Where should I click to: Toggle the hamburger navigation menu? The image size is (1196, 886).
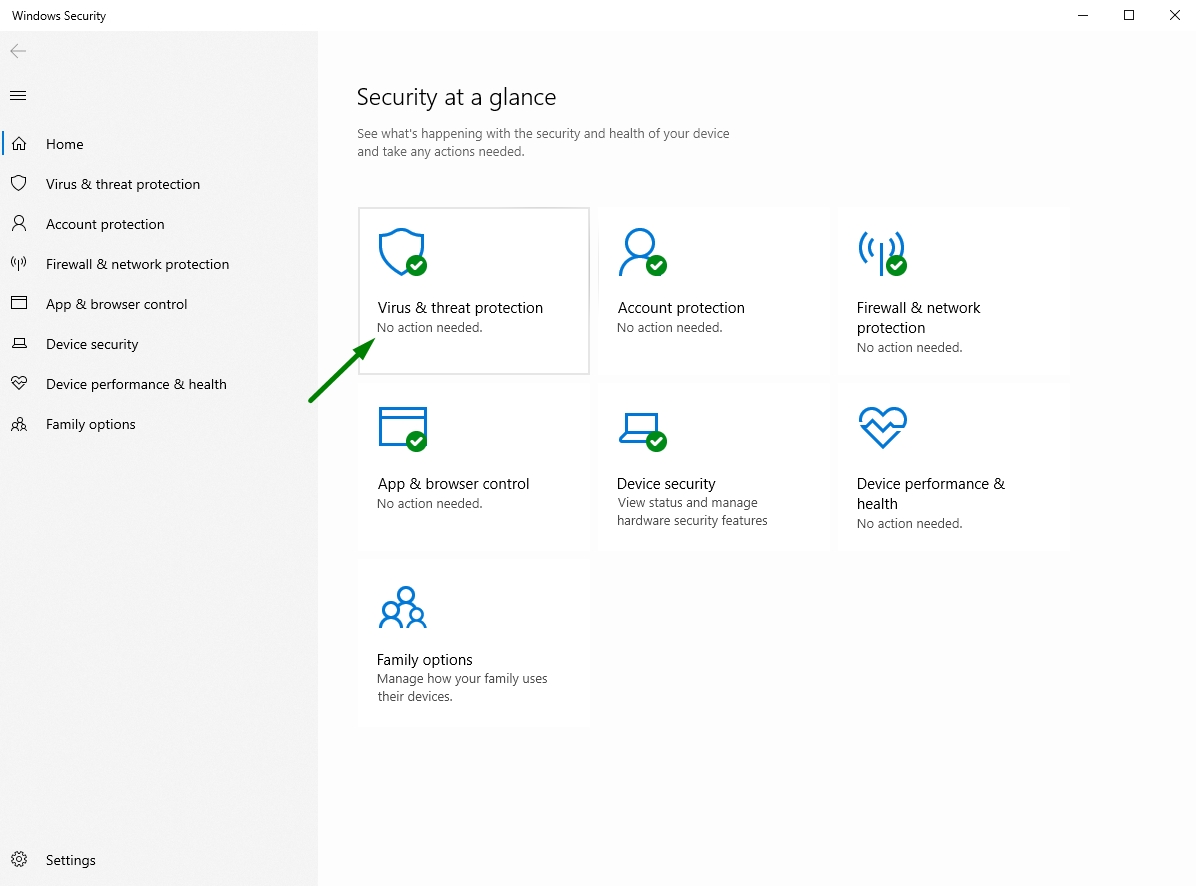(x=18, y=95)
